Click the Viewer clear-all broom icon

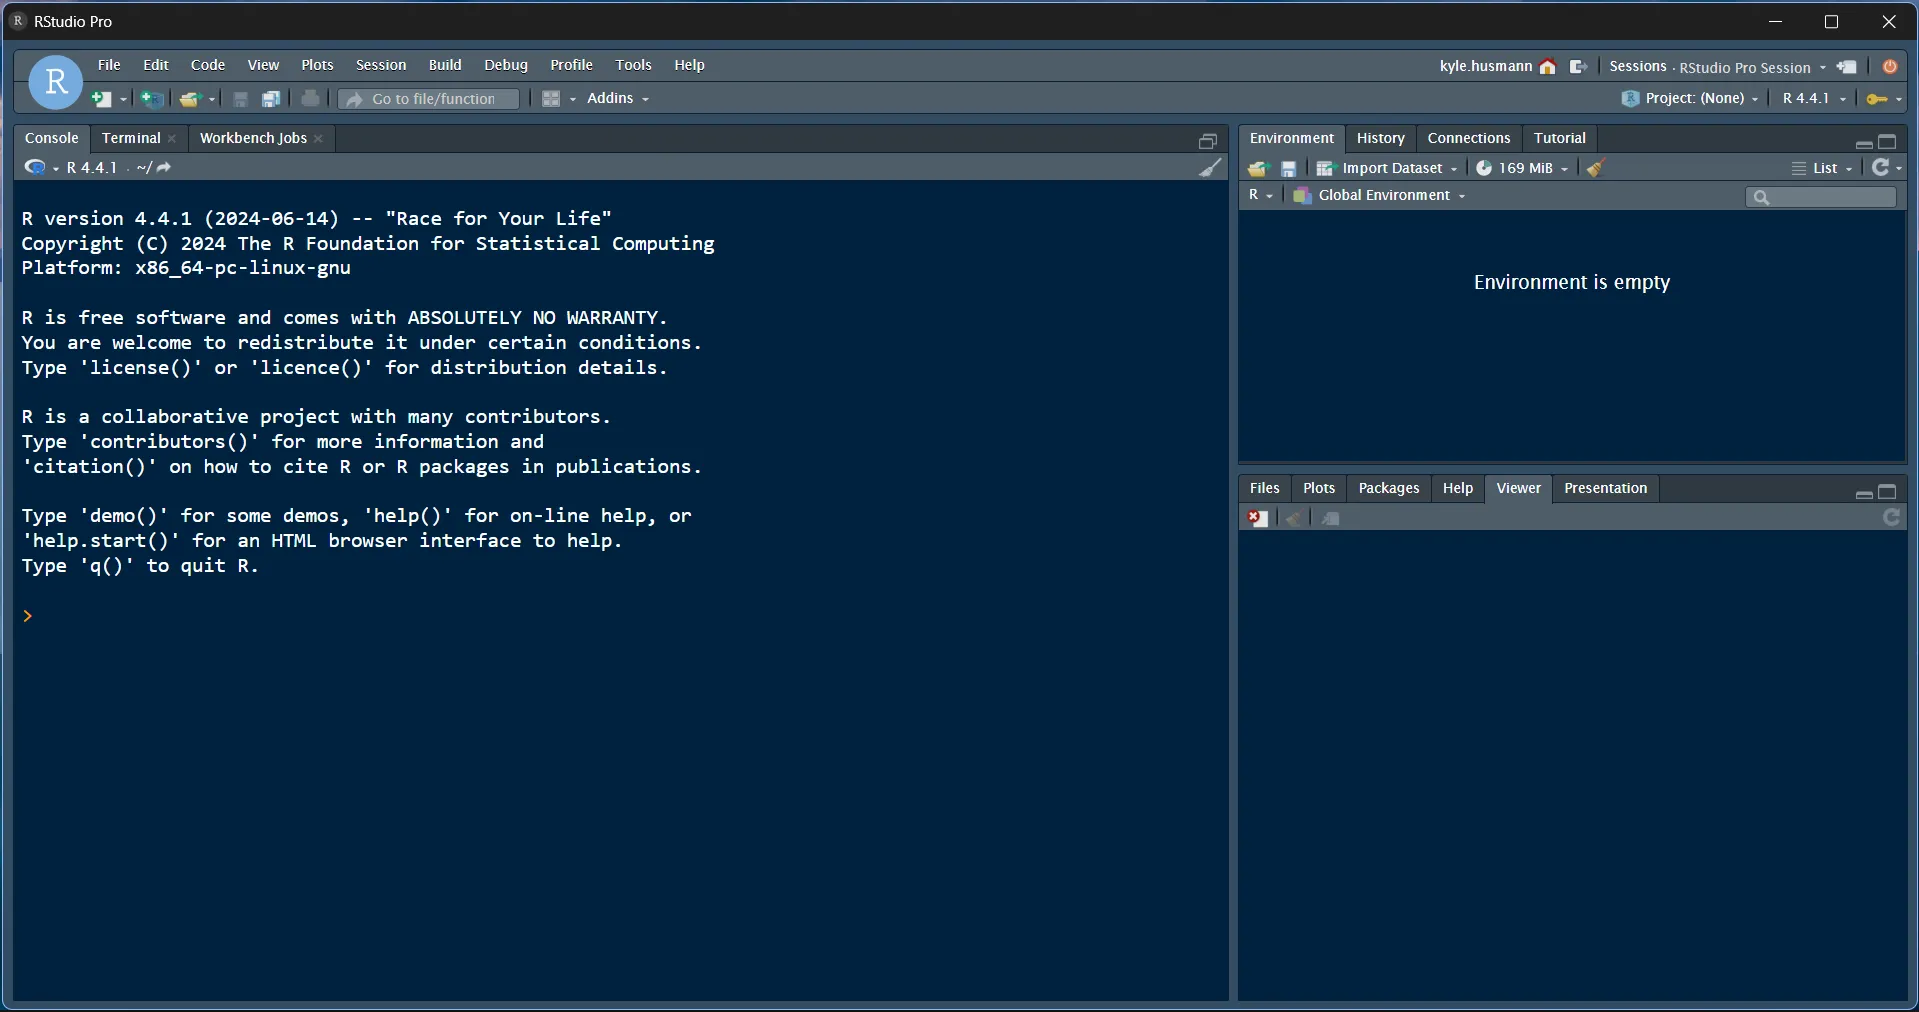click(1294, 518)
